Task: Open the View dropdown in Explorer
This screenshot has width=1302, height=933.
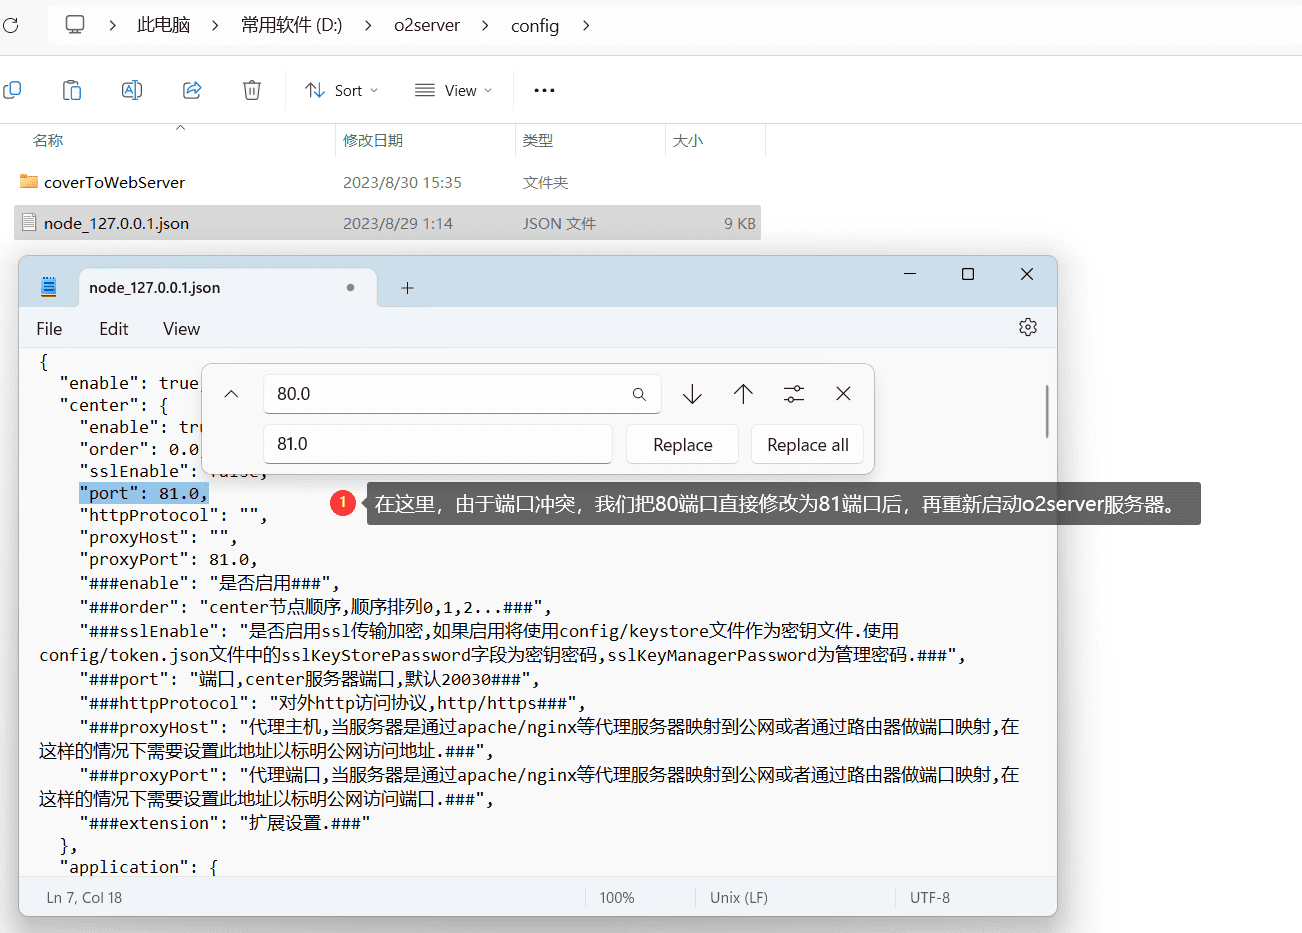Action: coord(454,90)
